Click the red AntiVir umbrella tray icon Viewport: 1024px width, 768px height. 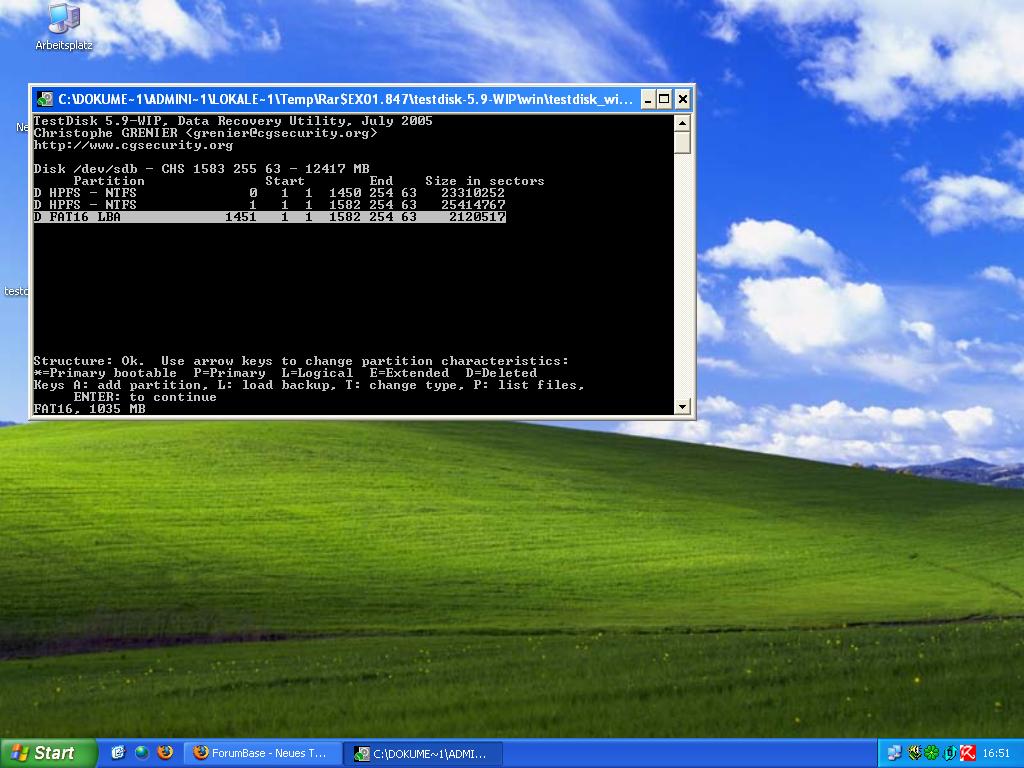pos(967,753)
